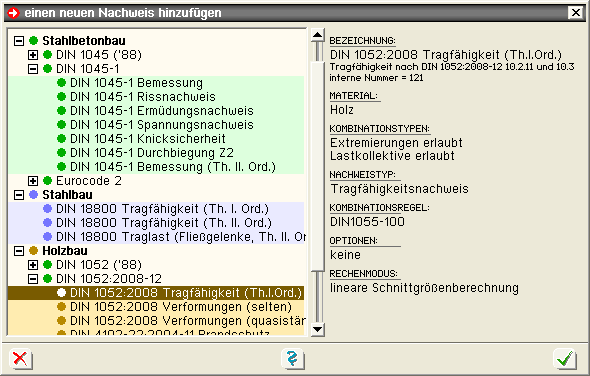Click the DIN 1045-1 parent label
This screenshot has width=590, height=376.
point(88,69)
